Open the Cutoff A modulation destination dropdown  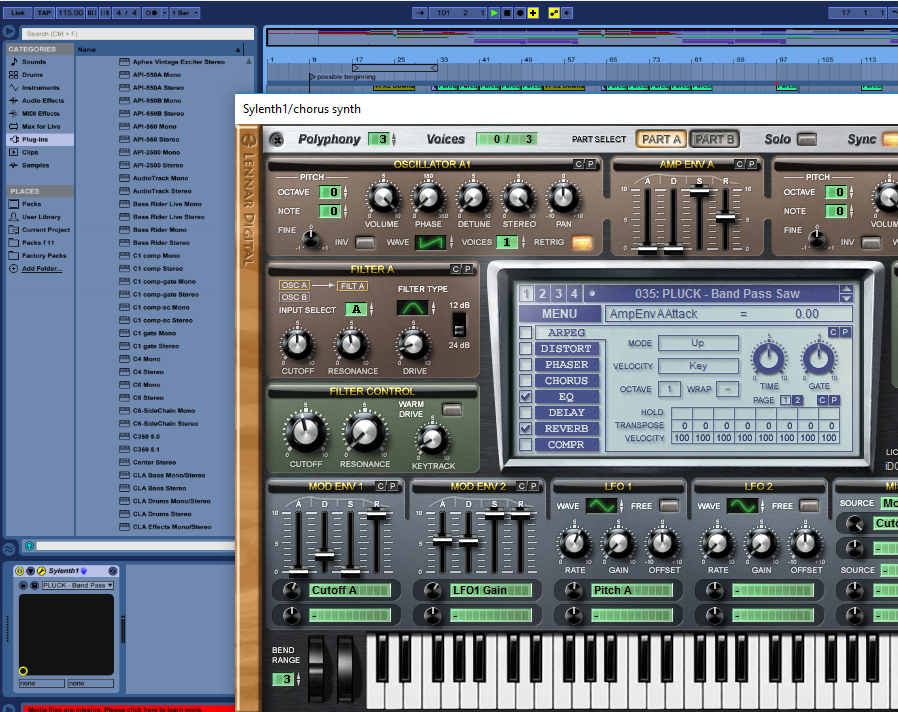point(350,590)
